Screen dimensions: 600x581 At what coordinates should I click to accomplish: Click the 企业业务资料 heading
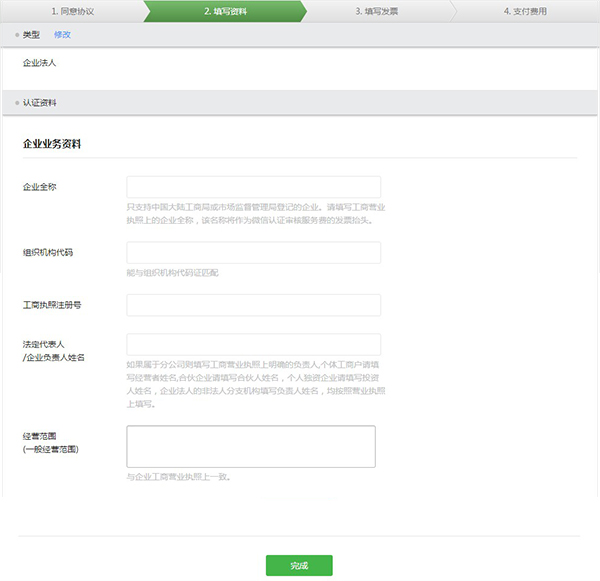click(51, 144)
